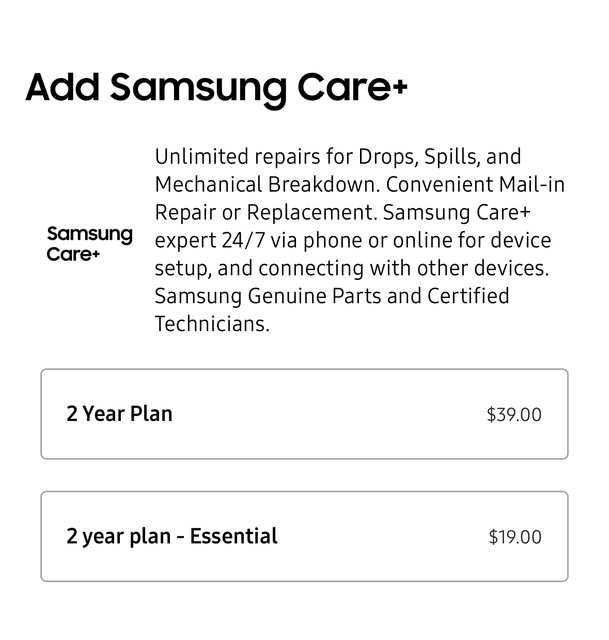Image resolution: width=609 pixels, height=640 pixels.
Task: Click "setup, and connecting with other devices" line
Action: (351, 269)
